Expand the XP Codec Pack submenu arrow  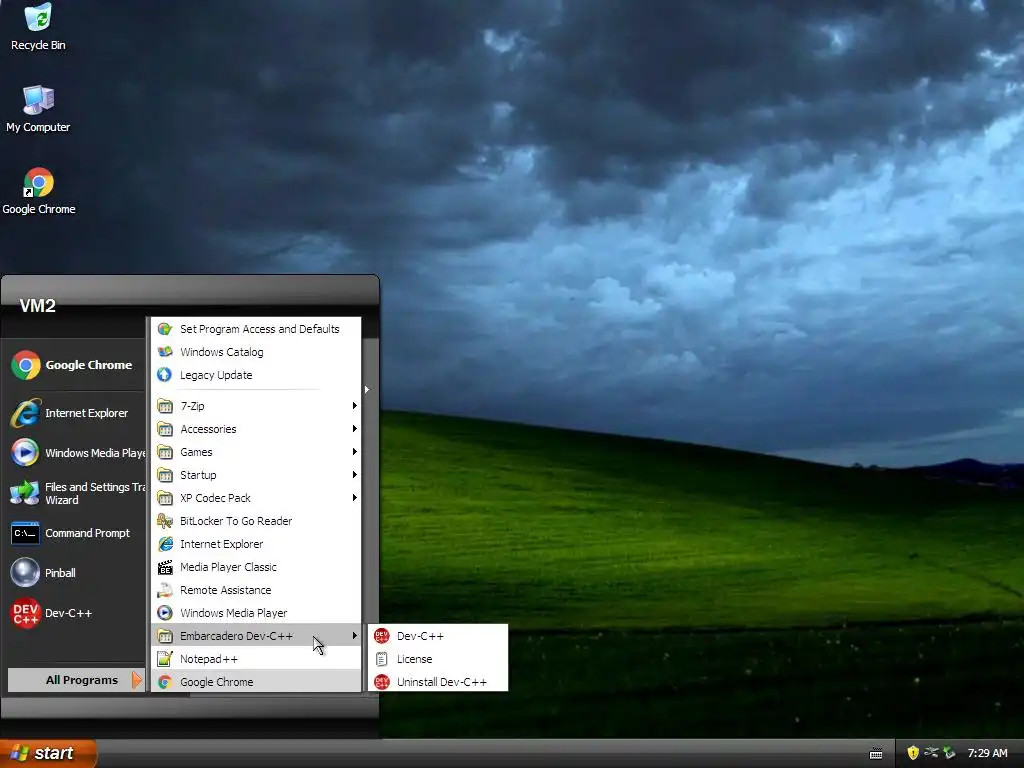[x=355, y=498]
